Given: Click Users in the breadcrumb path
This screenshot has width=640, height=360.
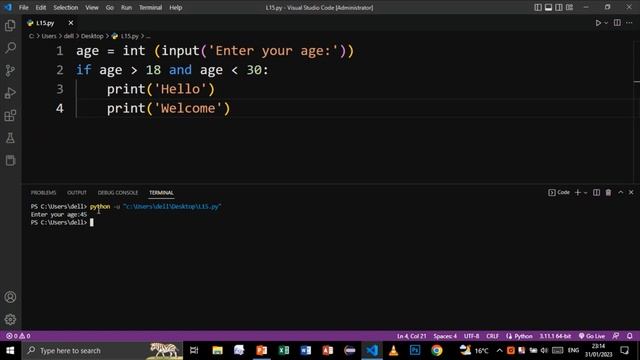Looking at the screenshot, I should [49, 36].
